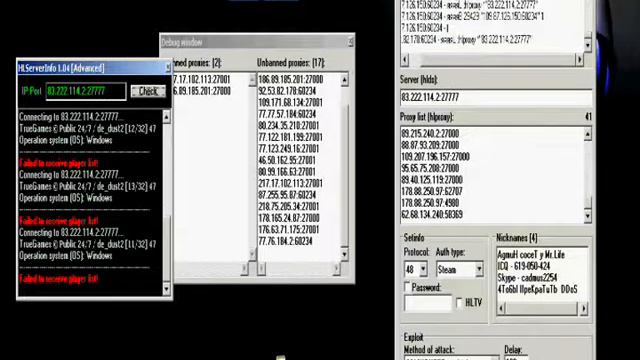Select first banned proxy ending 102.113:27001
The image size is (640, 360).
coord(202,79)
